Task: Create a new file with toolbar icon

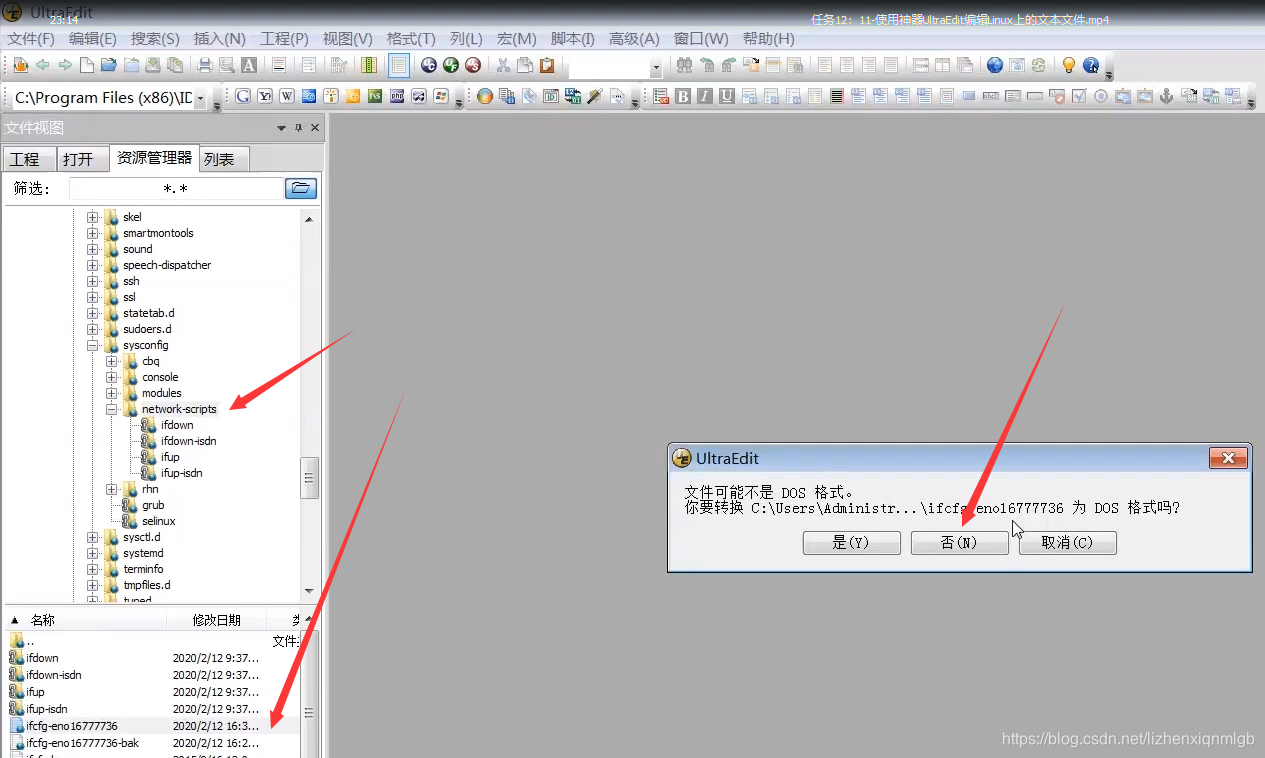Action: point(86,65)
